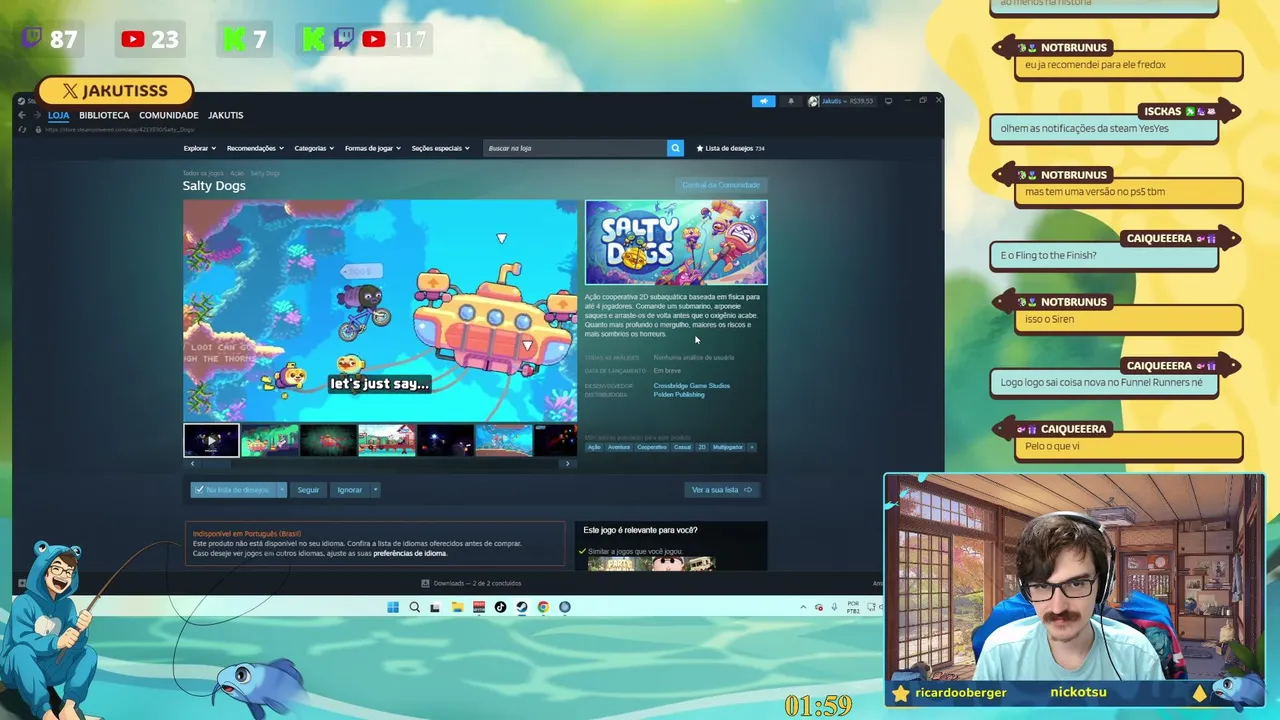Open Google Chrome from the taskbar
The width and height of the screenshot is (1280, 720).
coord(543,607)
